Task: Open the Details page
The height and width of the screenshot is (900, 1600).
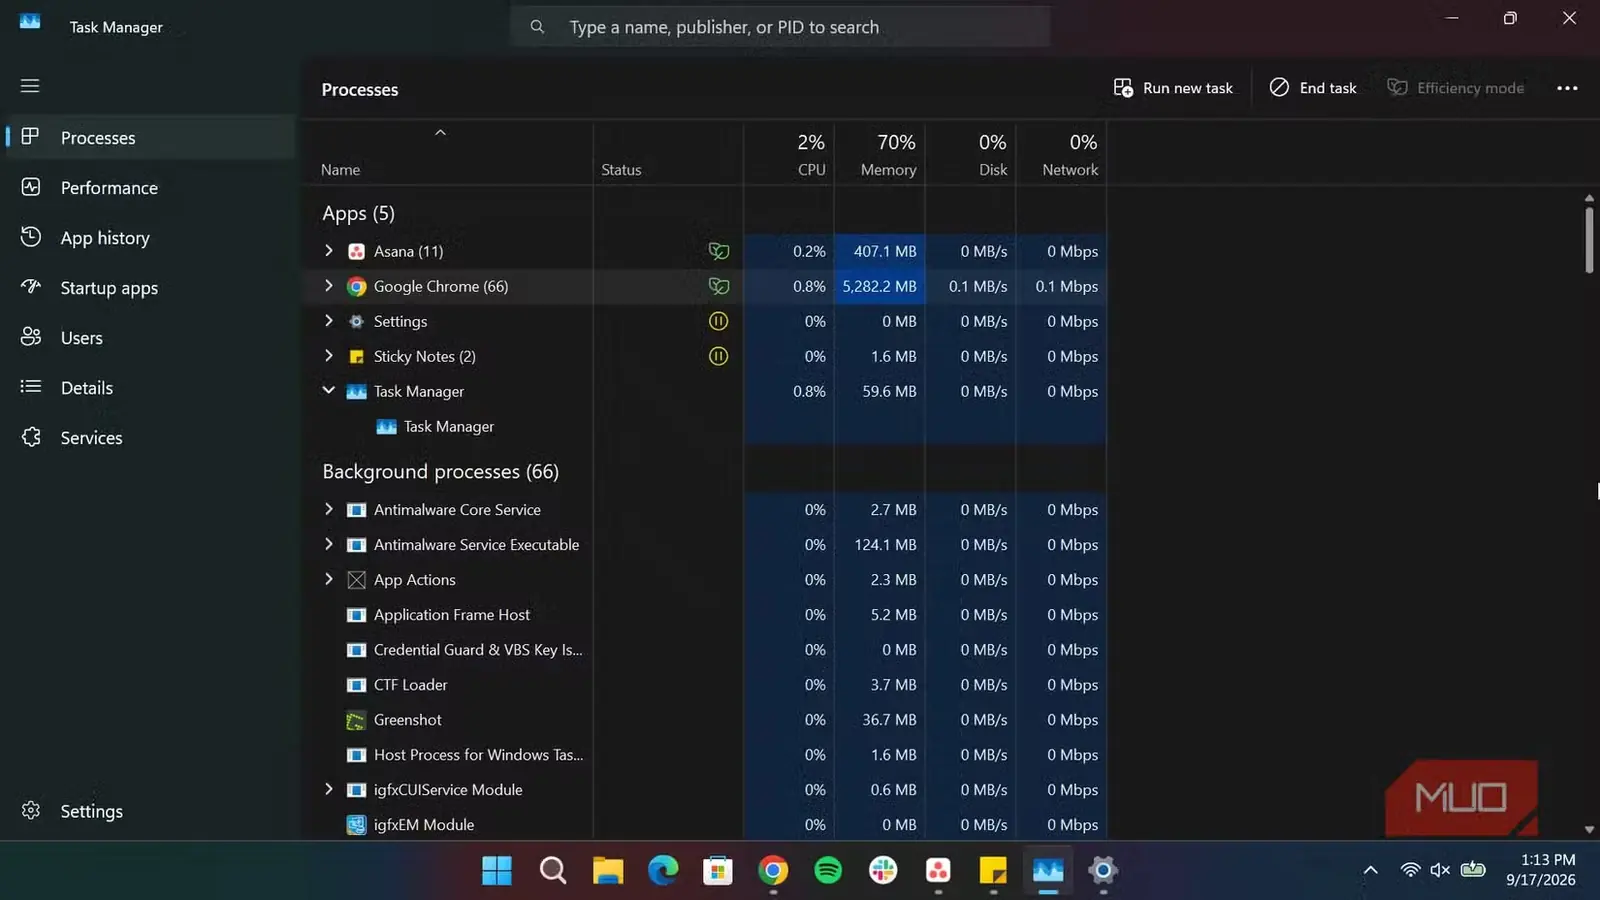Action: coord(150,388)
